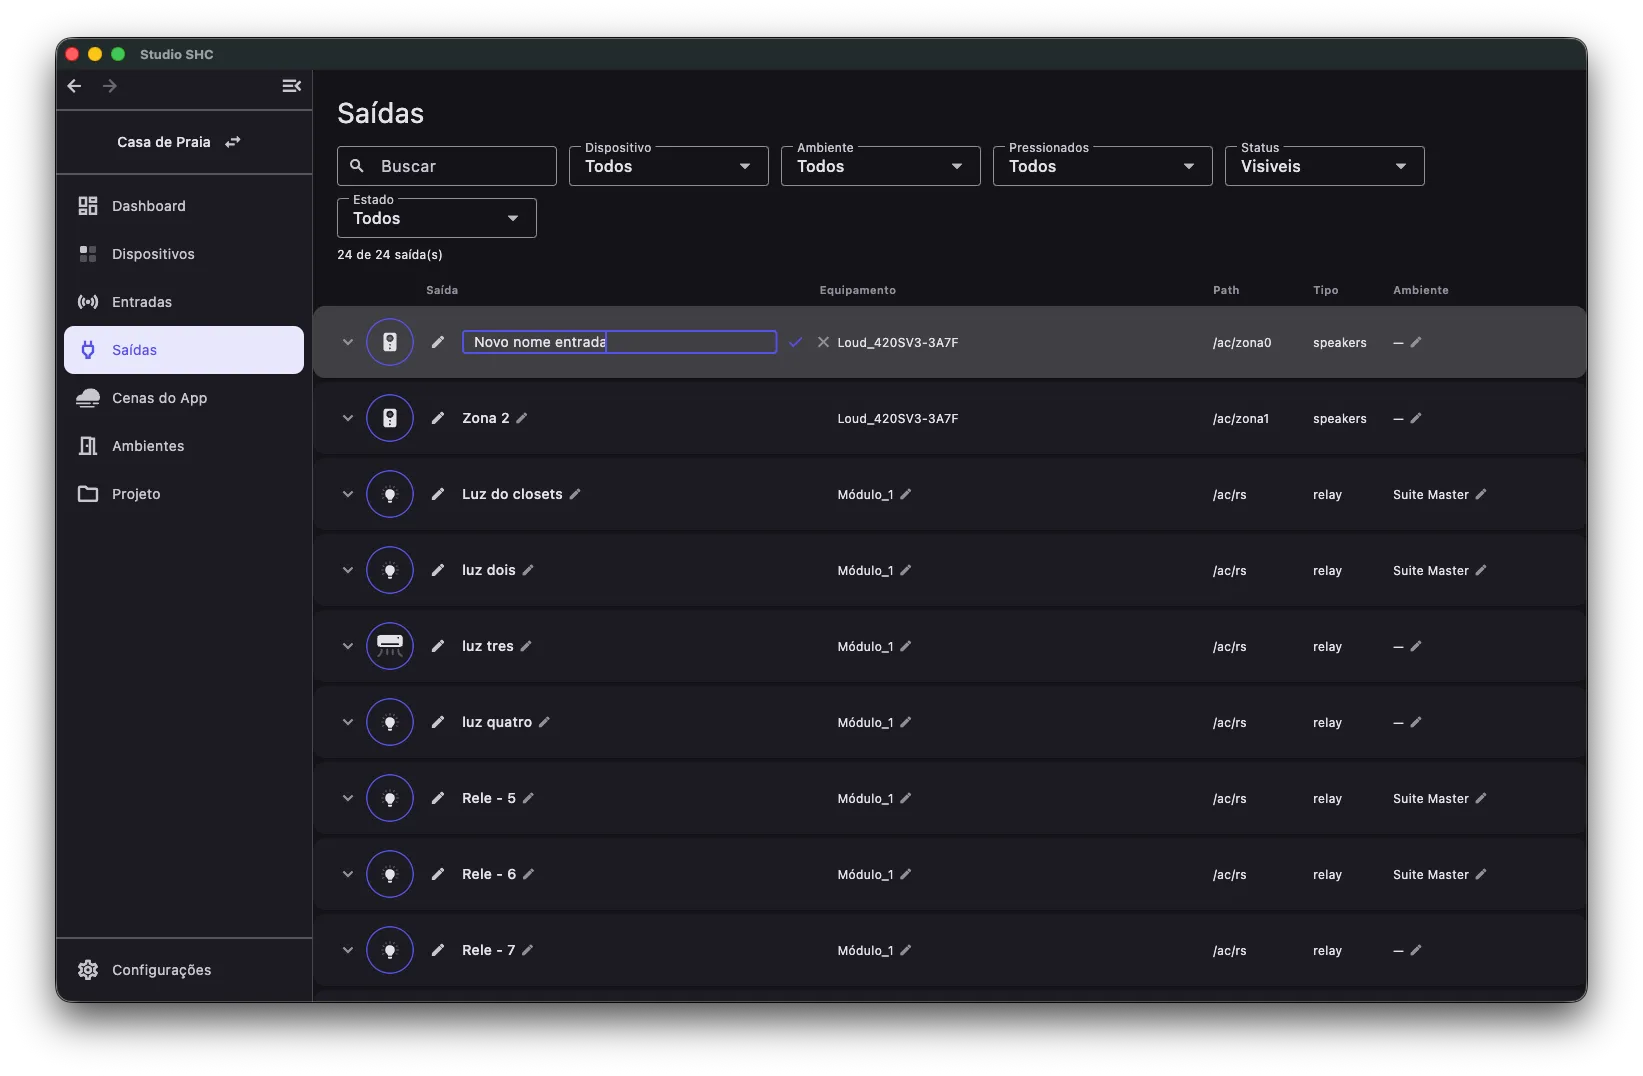Toggle the light bulb of luz quatro
Screen dimensions: 1643x1076
390,722
